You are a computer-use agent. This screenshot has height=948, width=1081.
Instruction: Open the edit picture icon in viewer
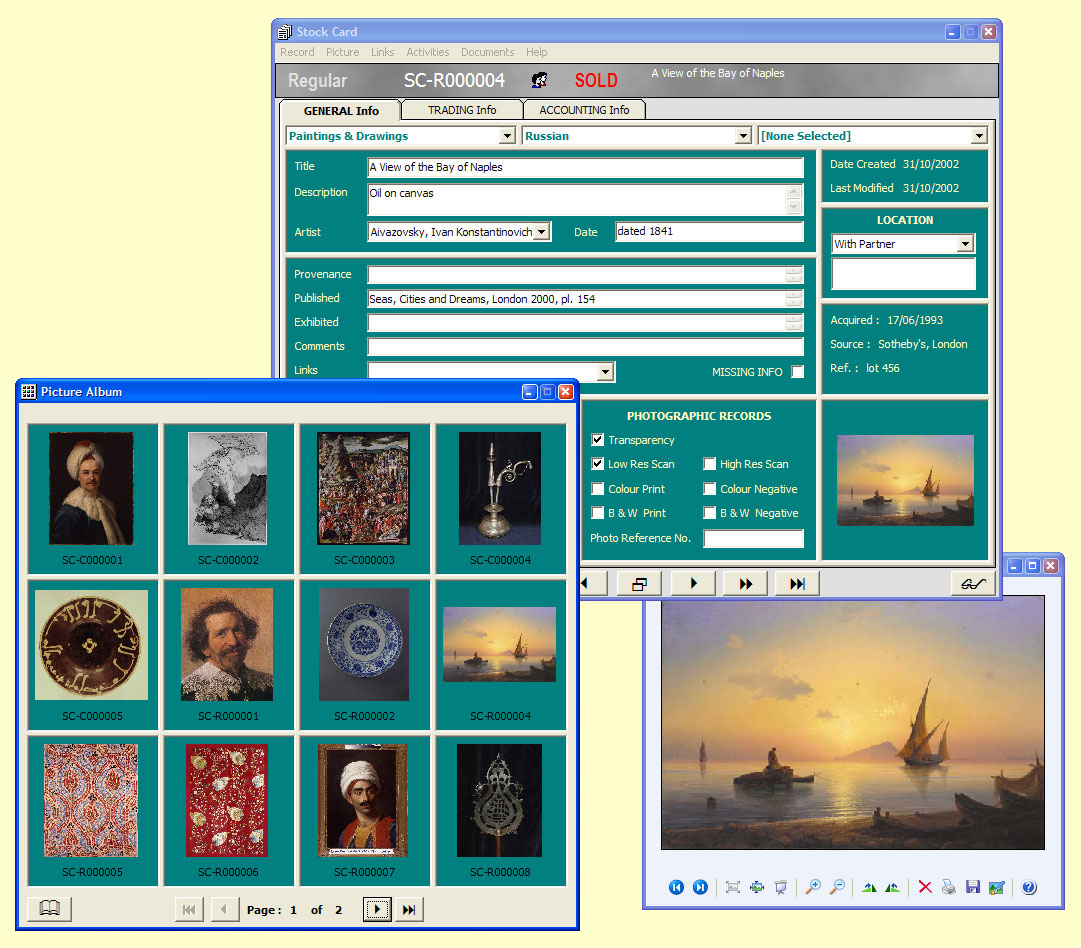tap(996, 887)
